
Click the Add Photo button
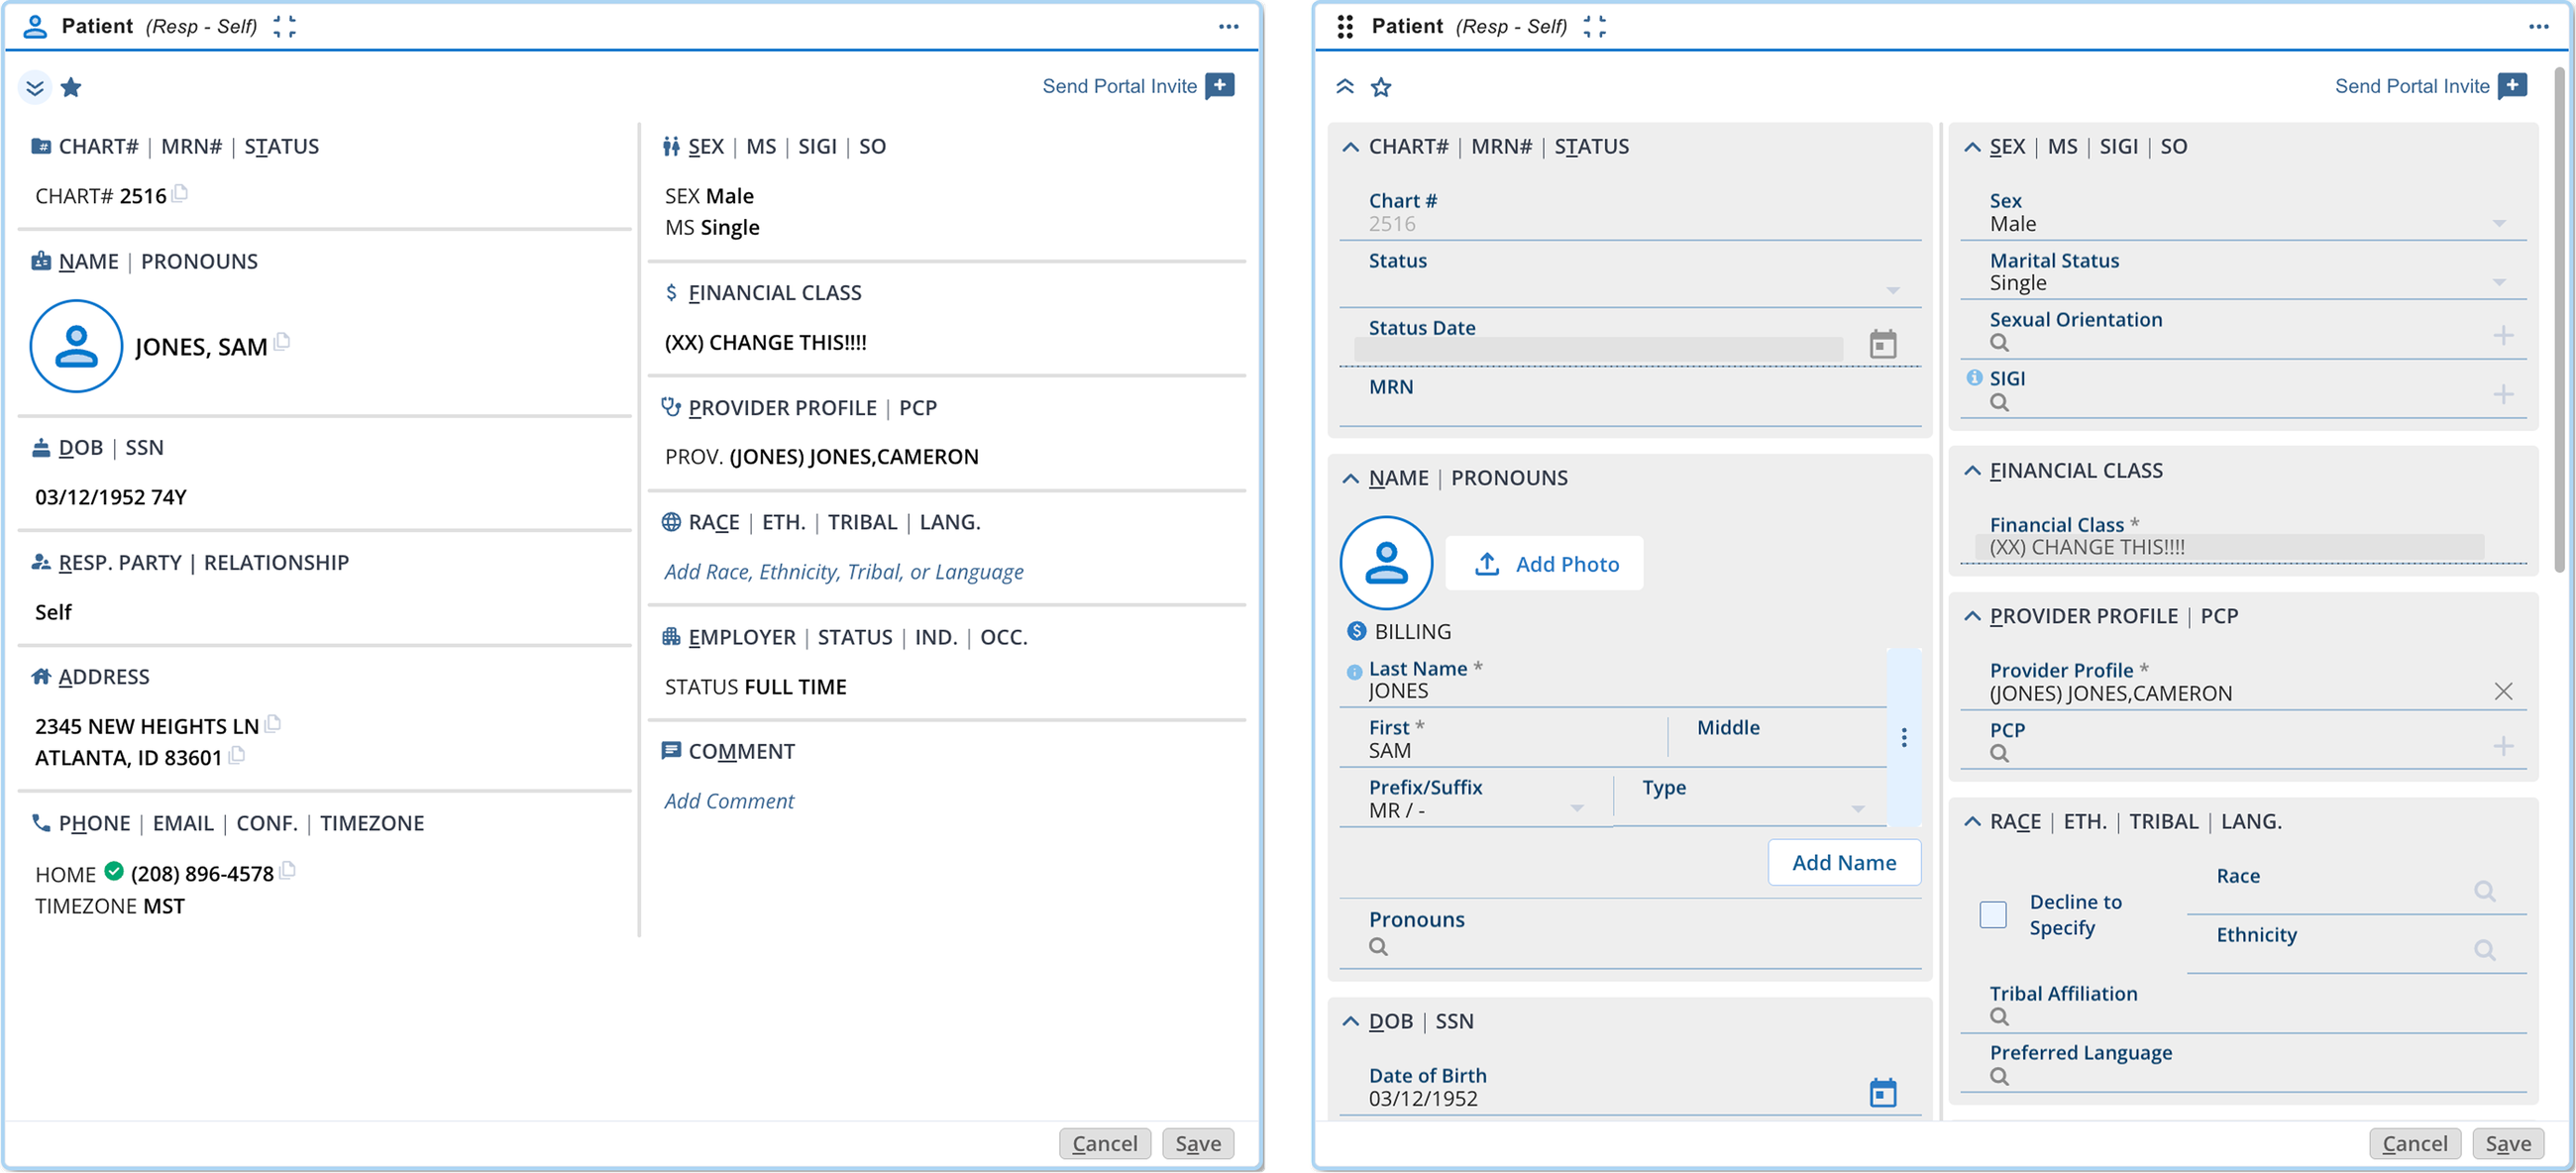pos(1544,564)
